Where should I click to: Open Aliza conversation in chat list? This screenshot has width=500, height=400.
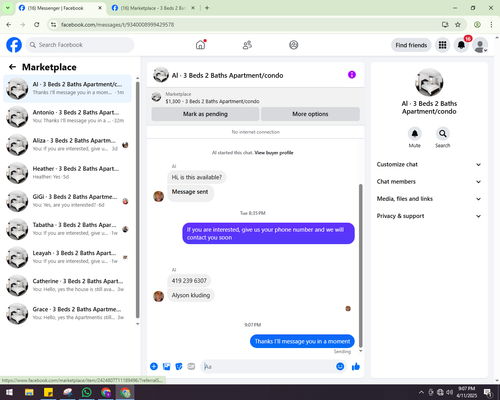tap(67, 145)
